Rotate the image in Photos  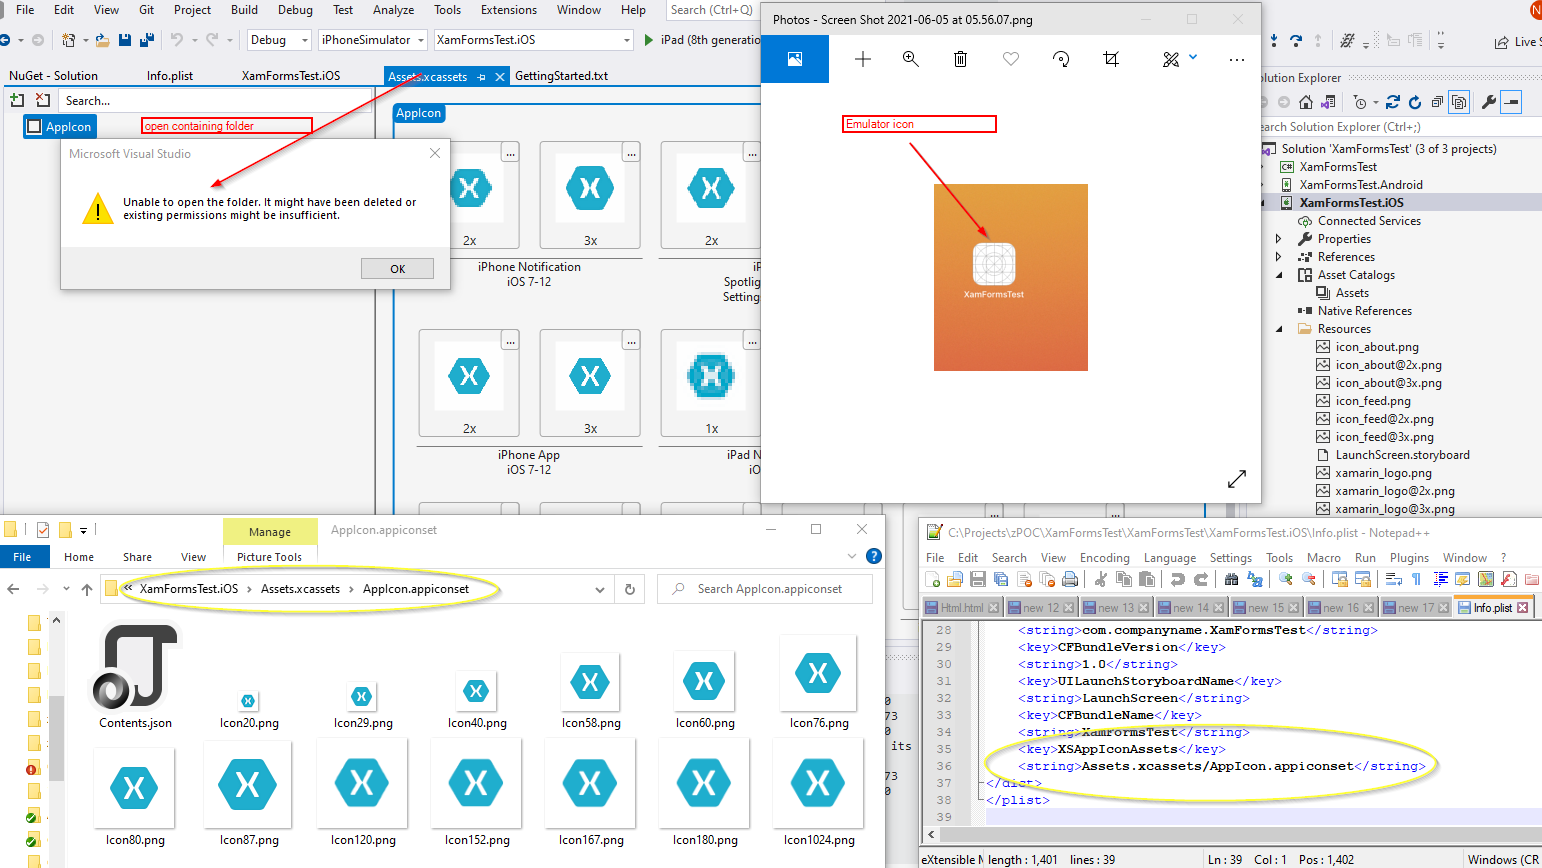coord(1061,59)
